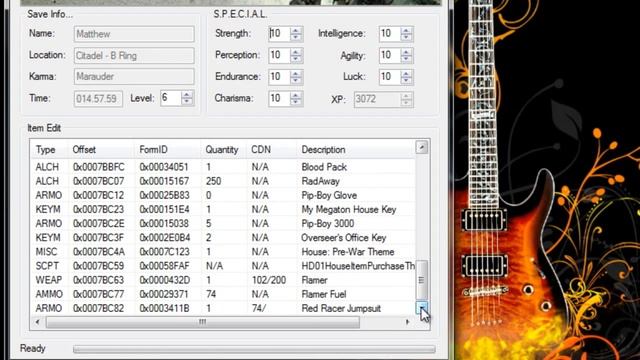Select the Flamer weapon row
Image resolution: width=640 pixels, height=360 pixels.
click(223, 280)
